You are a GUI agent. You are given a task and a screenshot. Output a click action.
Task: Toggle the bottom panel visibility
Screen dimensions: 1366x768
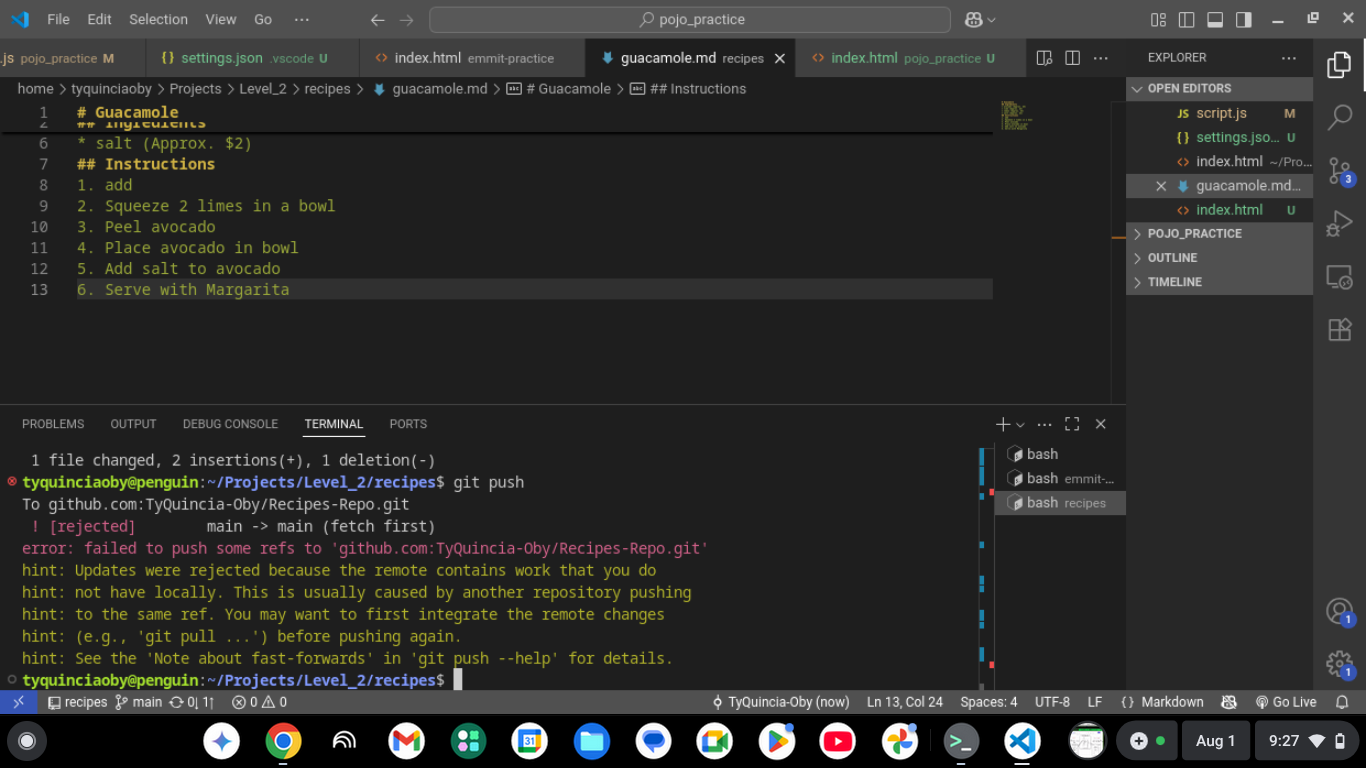[x=1215, y=19]
